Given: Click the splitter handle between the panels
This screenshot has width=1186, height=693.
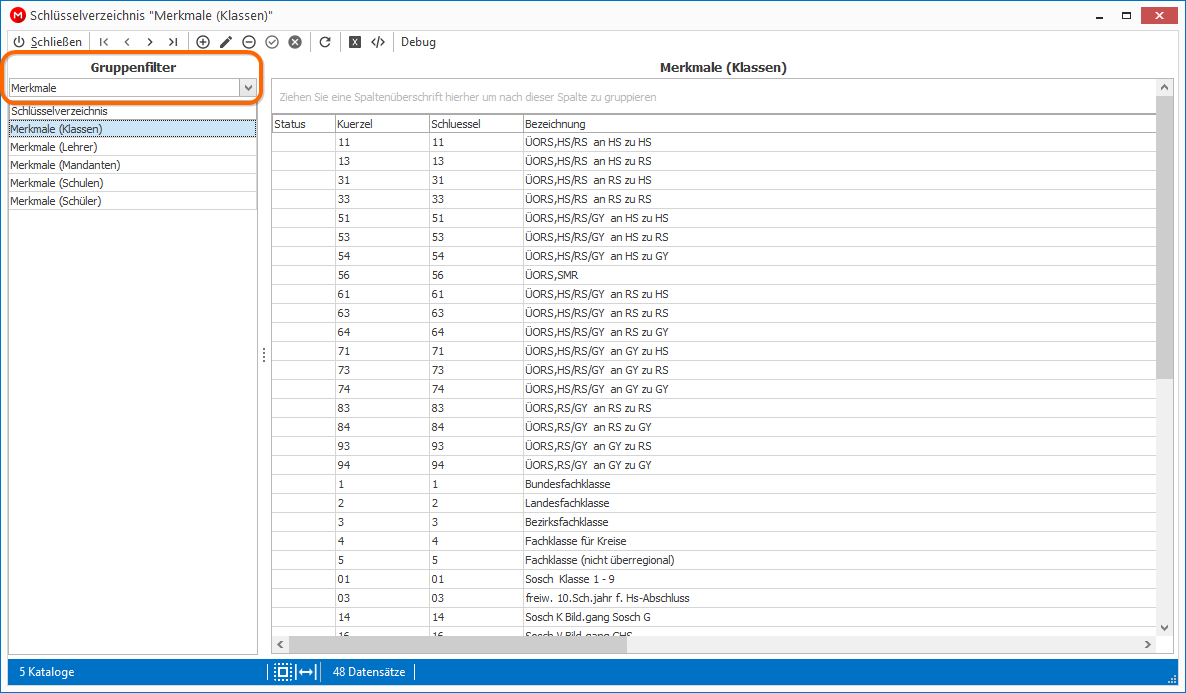Looking at the screenshot, I should click(264, 355).
